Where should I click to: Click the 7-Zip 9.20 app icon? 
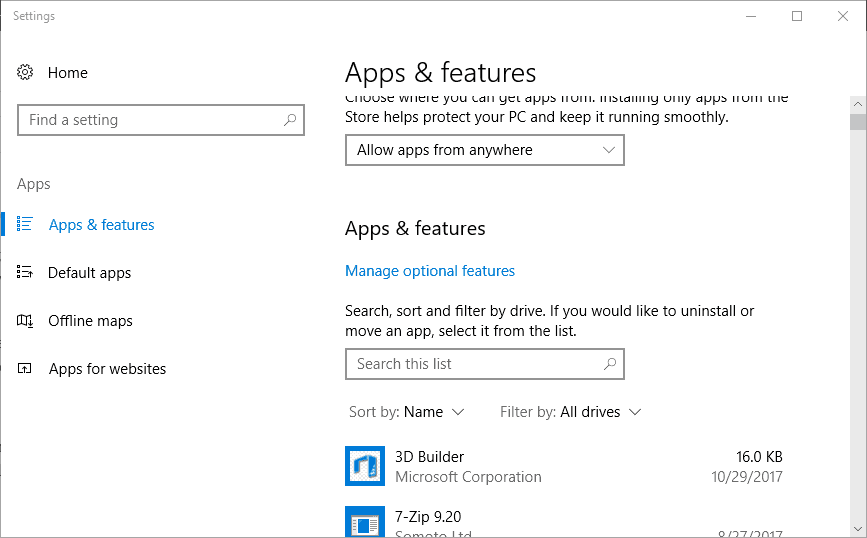pos(365,521)
